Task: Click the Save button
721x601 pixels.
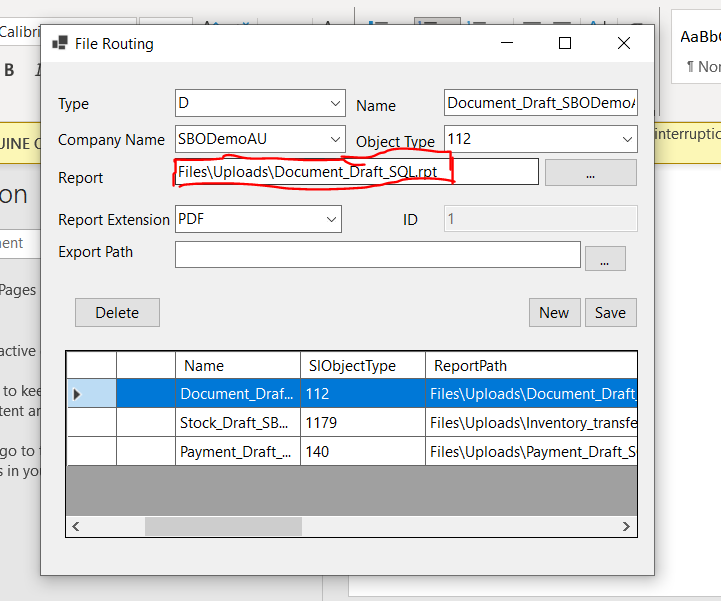Action: pyautogui.click(x=611, y=313)
